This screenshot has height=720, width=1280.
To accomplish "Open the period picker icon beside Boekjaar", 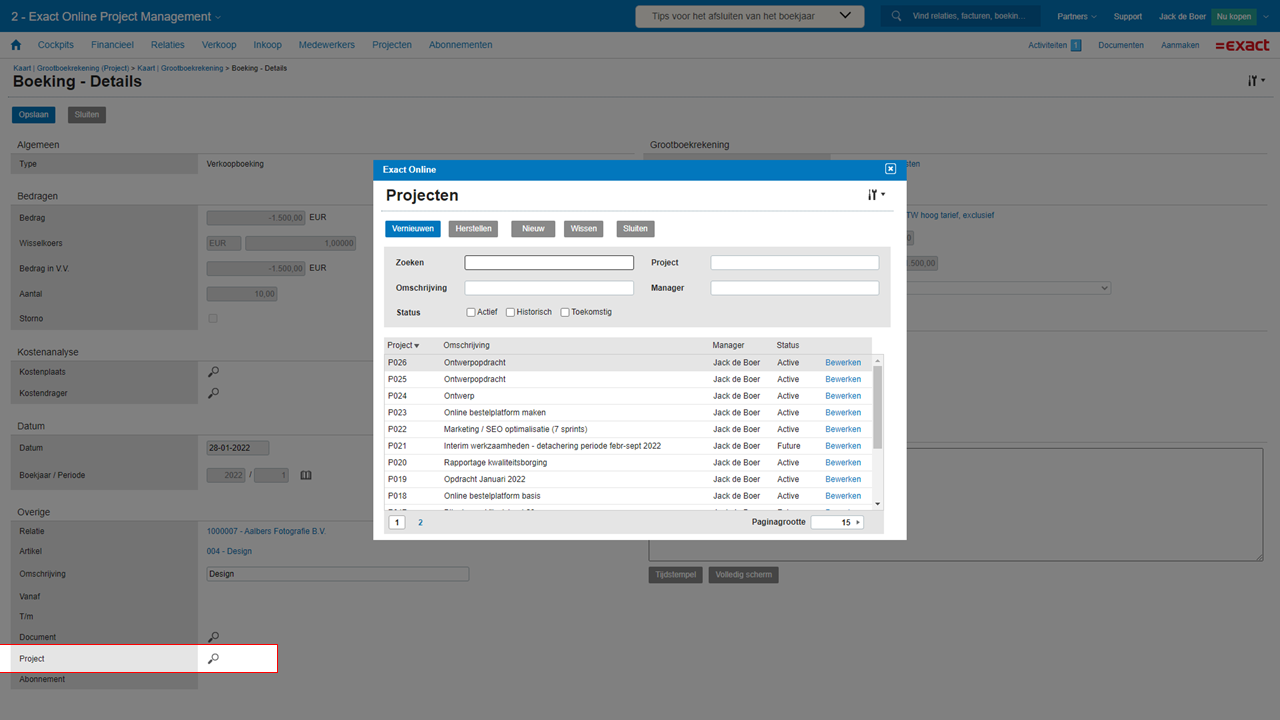I will [x=306, y=475].
